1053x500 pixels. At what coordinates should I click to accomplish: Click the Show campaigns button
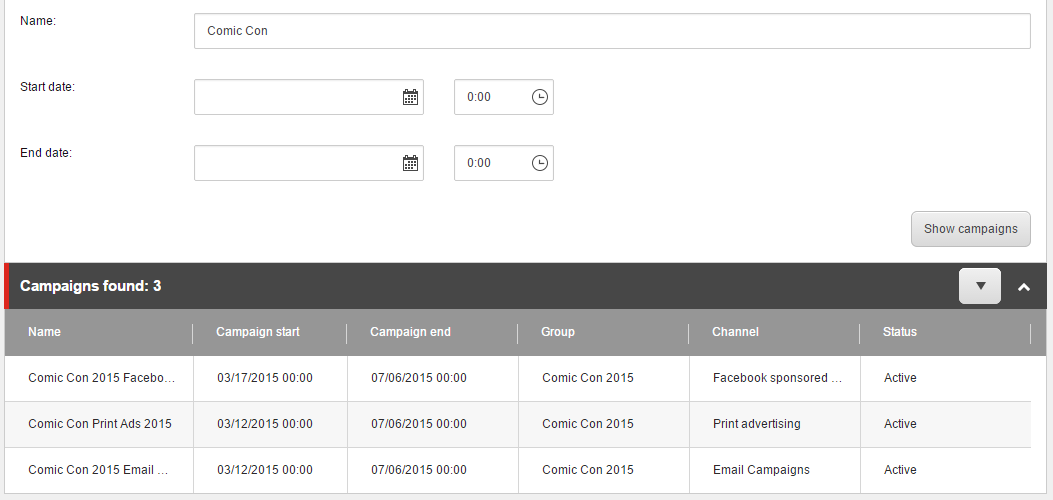(x=970, y=229)
